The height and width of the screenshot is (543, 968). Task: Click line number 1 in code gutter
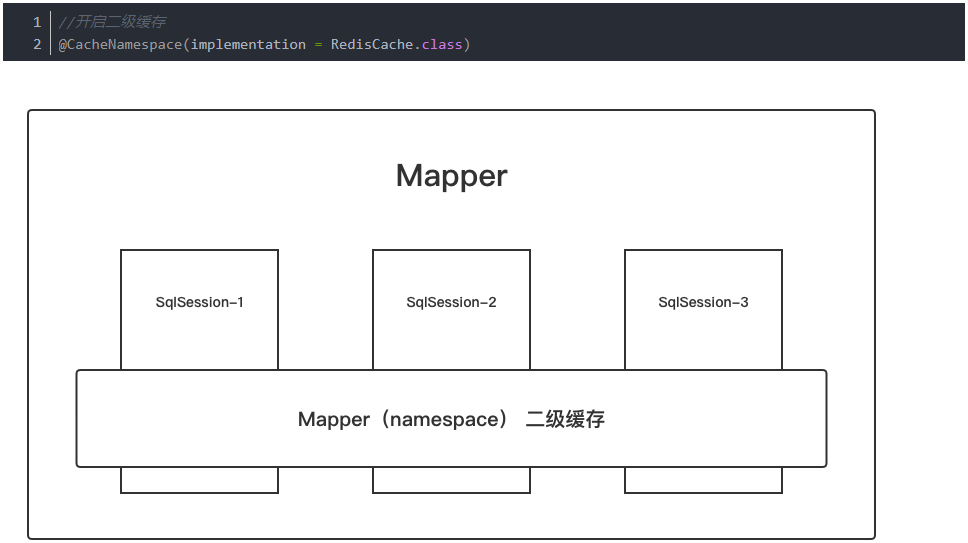click(x=37, y=22)
